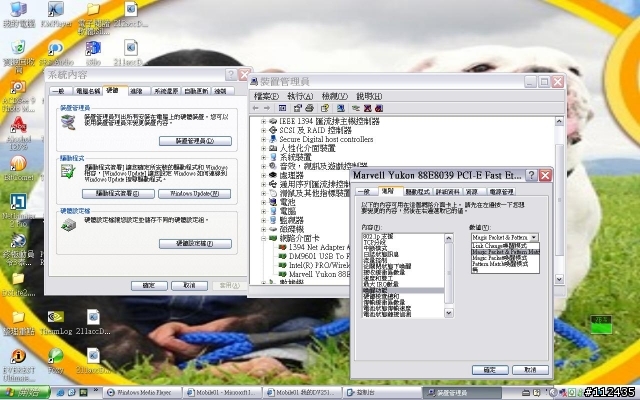Click the Properties icon in Device Manager toolbar
Screen dimensions: 640x400
[298, 108]
